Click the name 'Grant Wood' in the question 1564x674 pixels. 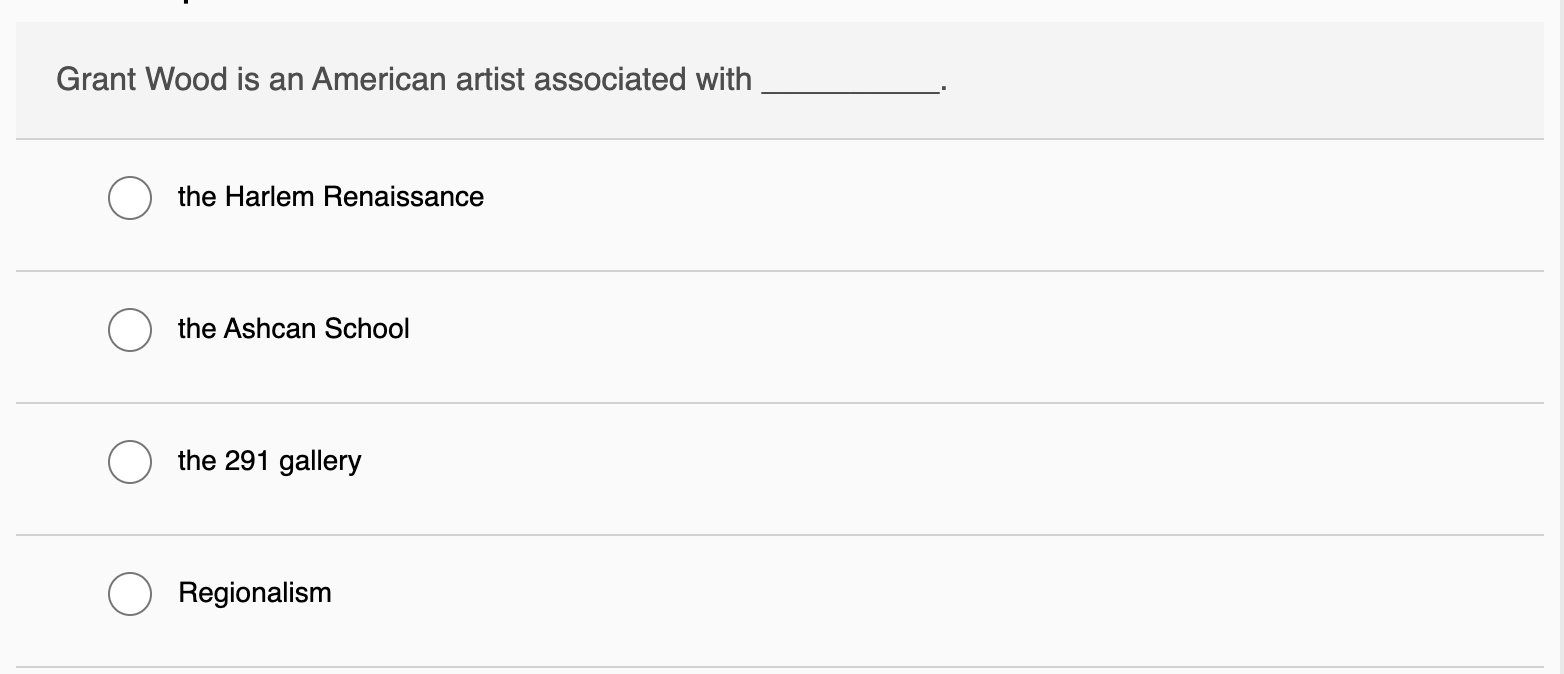[142, 80]
